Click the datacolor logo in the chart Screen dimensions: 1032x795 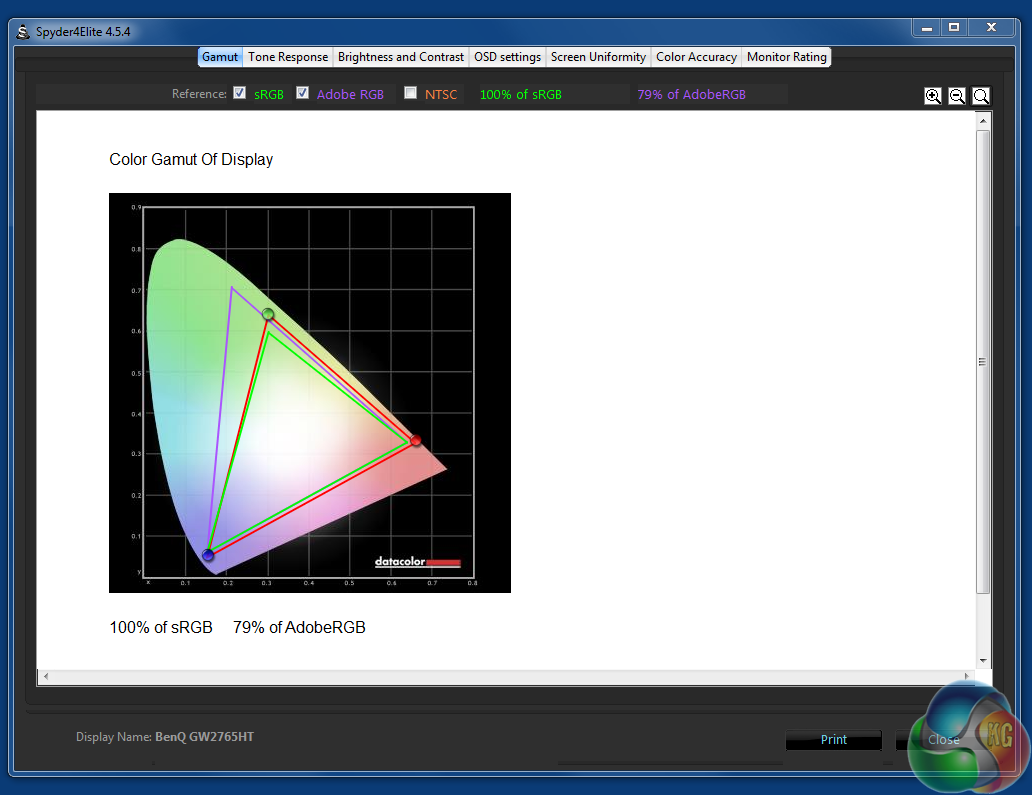pyautogui.click(x=417, y=562)
